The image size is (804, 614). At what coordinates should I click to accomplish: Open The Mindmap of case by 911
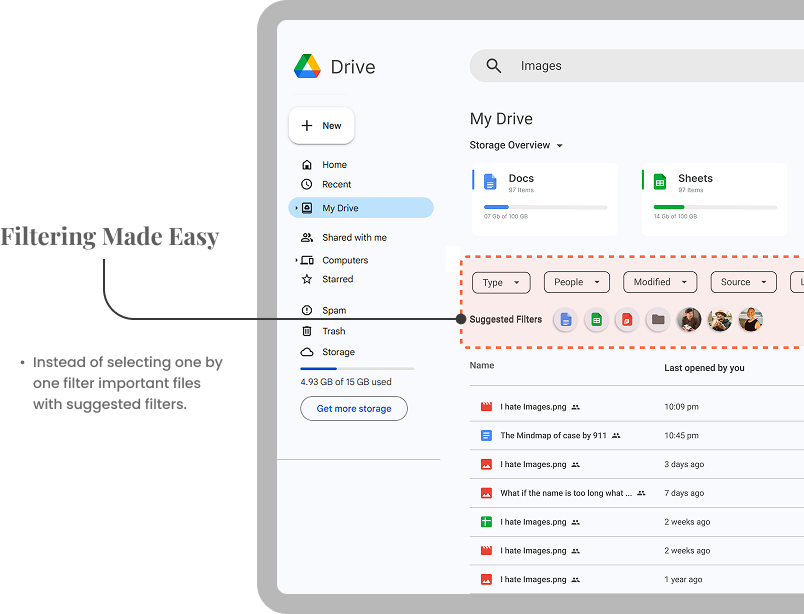(x=553, y=435)
